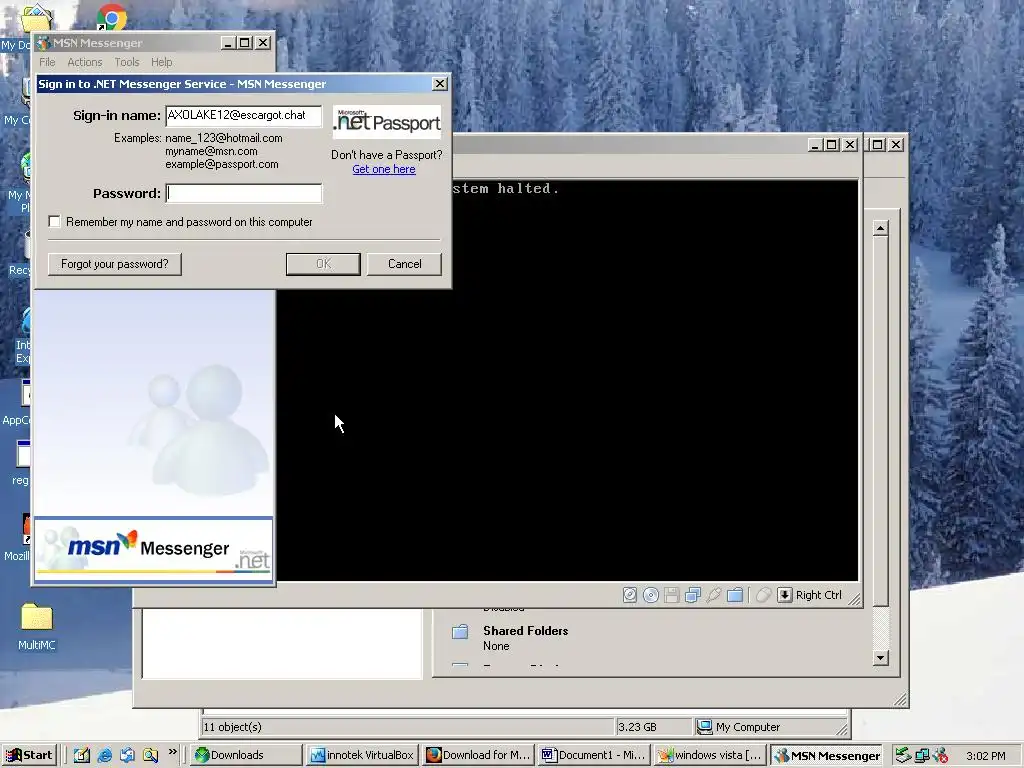Viewport: 1024px width, 768px height.
Task: Click the Shared Folders heading in VirtualBox details
Action: [x=526, y=631]
